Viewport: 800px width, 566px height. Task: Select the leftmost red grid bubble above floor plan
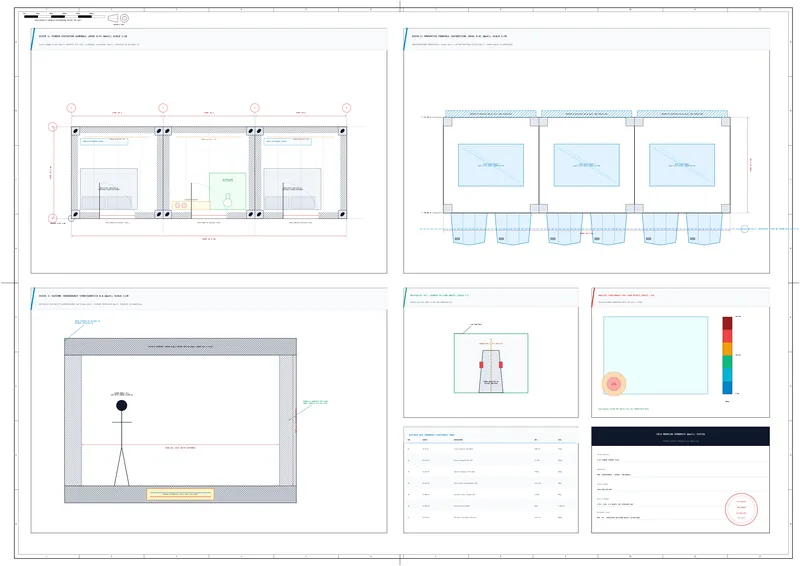coord(71,108)
